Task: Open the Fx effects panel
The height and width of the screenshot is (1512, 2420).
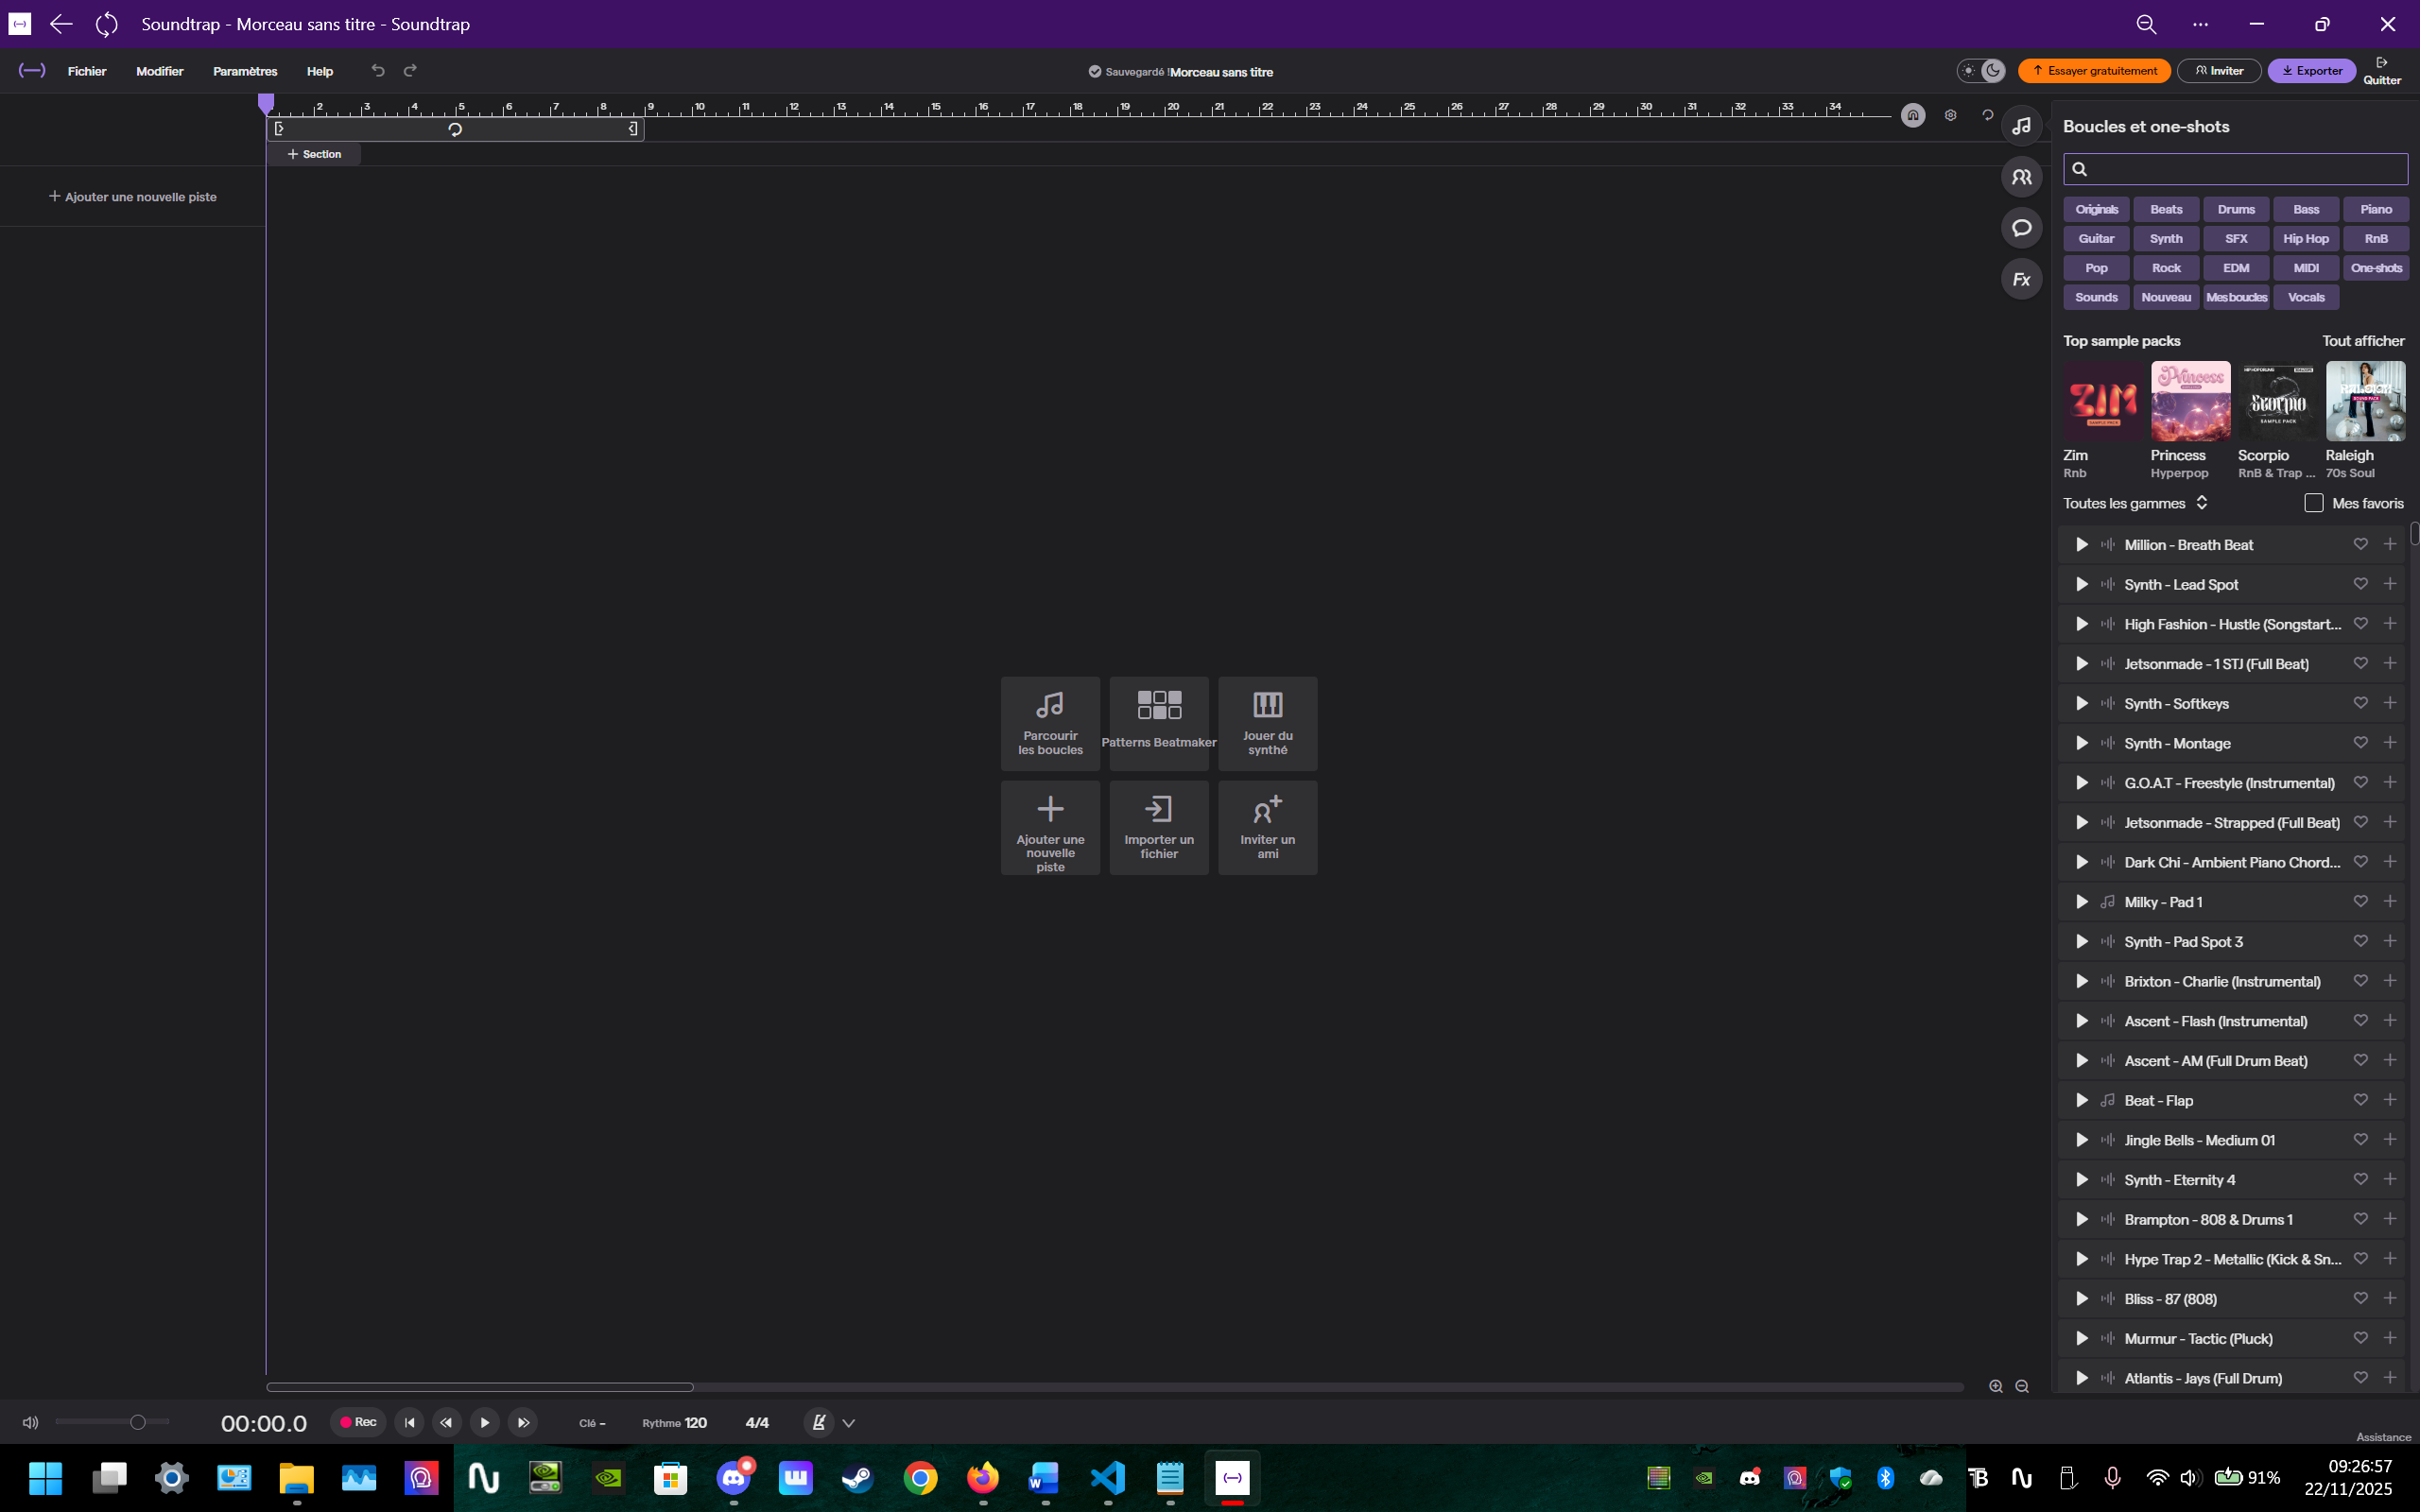Action: [x=2021, y=279]
